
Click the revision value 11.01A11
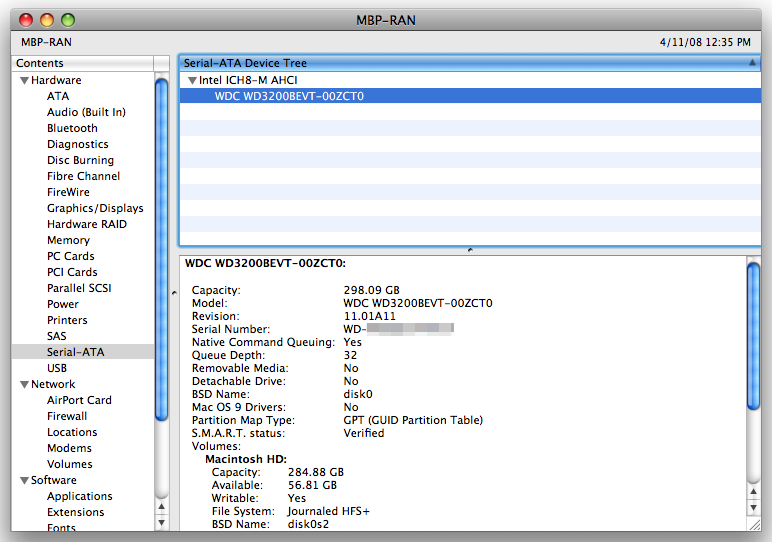370,316
